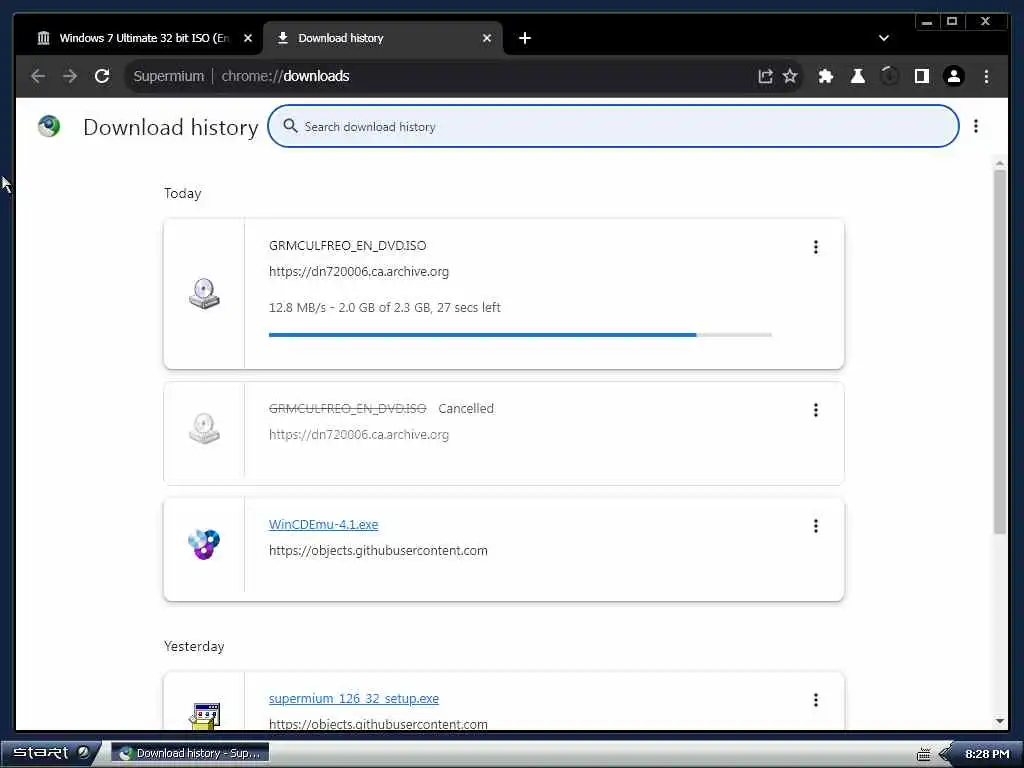Click the disc icon of the downloading ISO

pos(204,294)
